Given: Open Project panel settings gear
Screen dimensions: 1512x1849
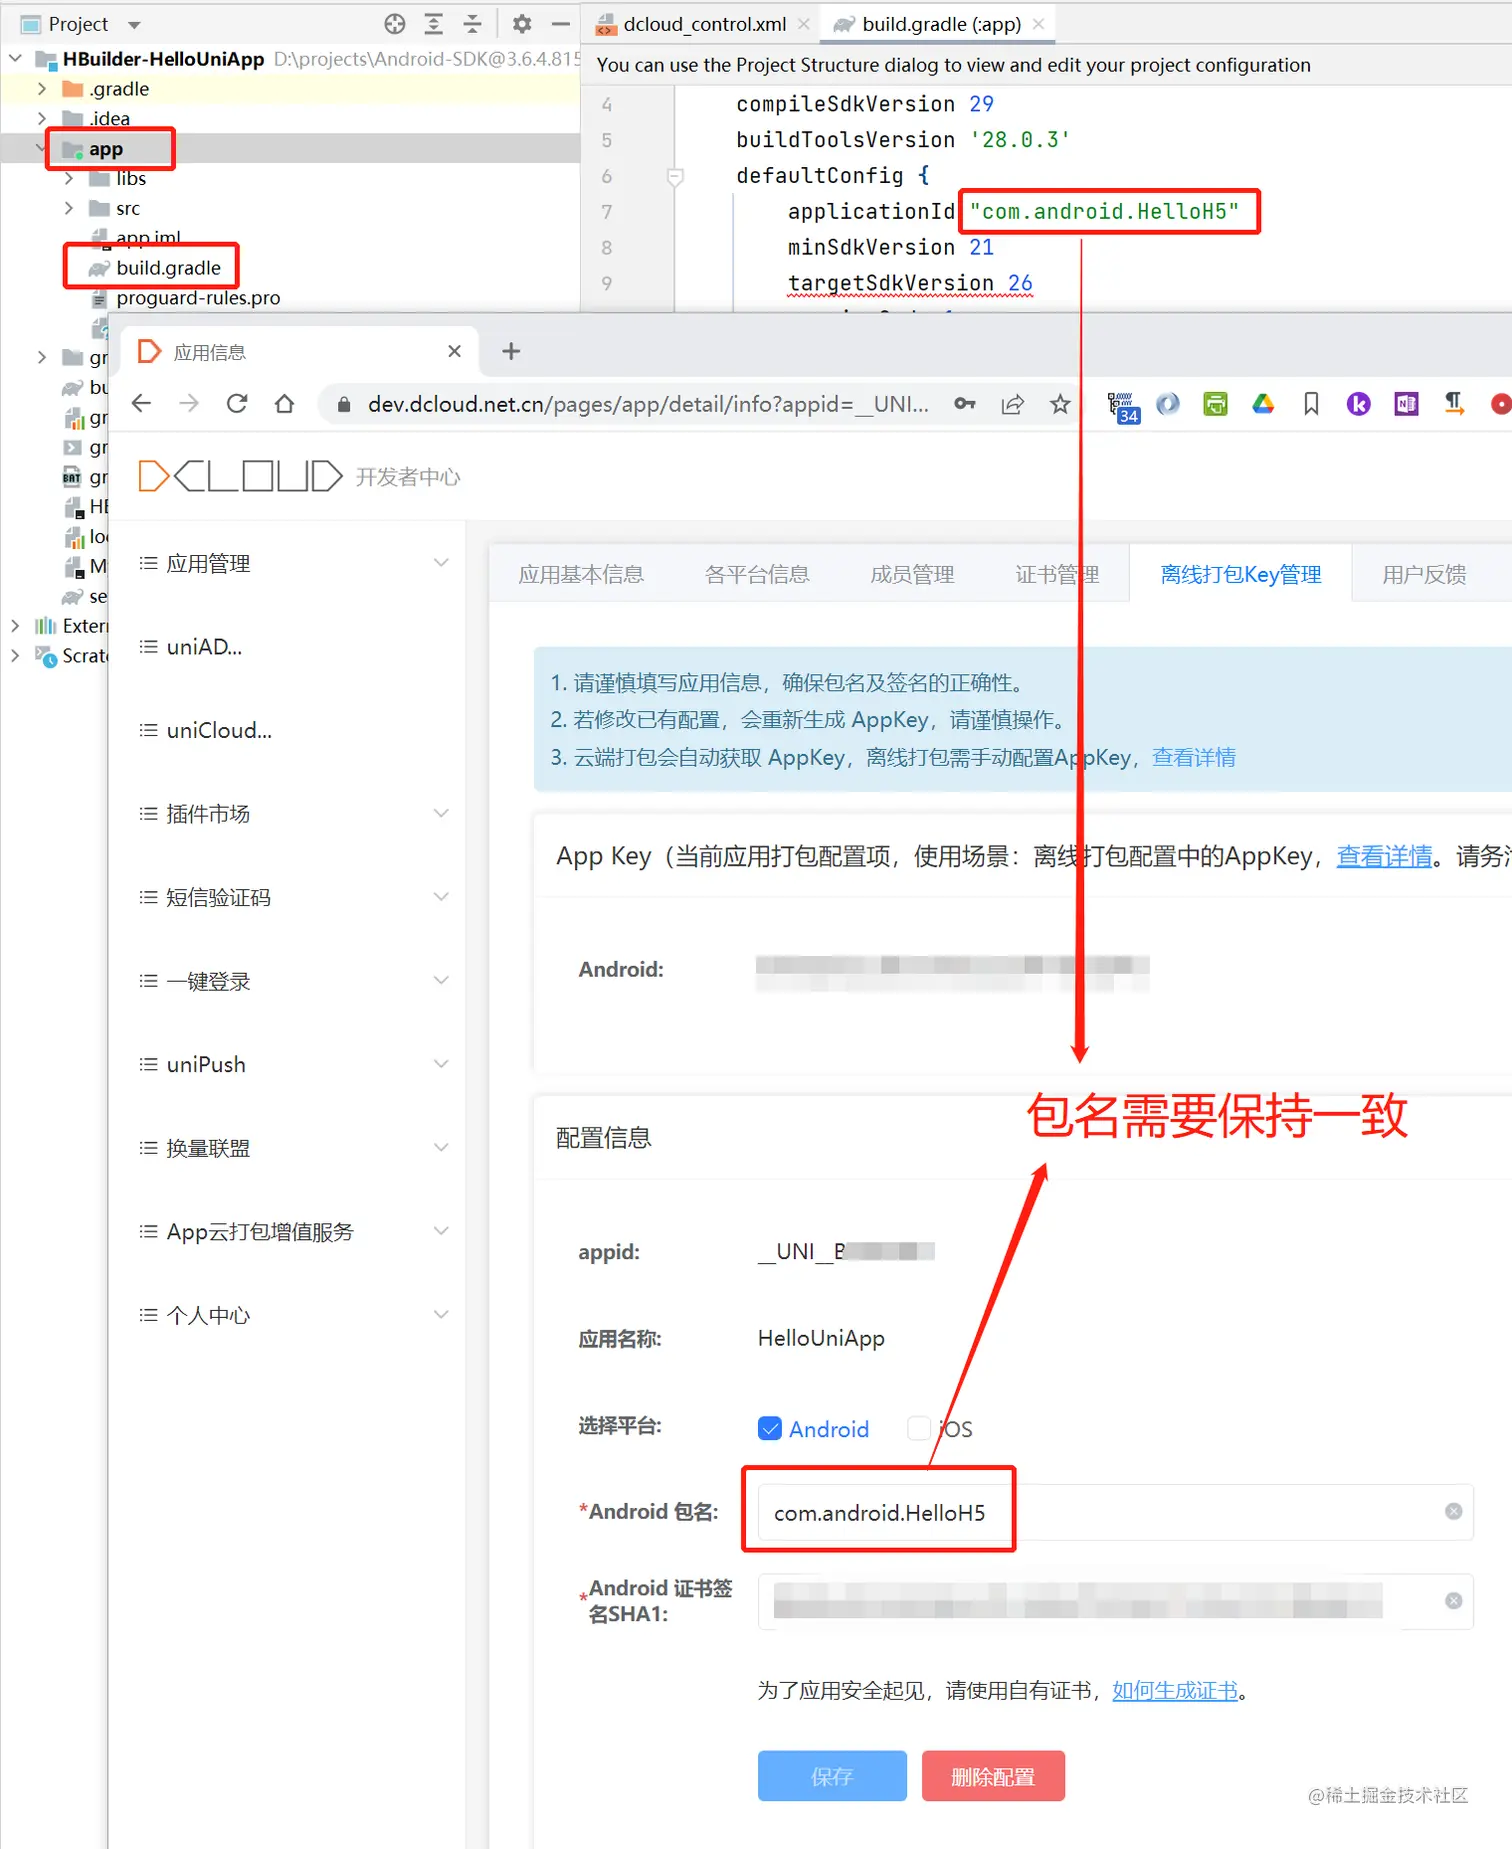Looking at the screenshot, I should (522, 24).
